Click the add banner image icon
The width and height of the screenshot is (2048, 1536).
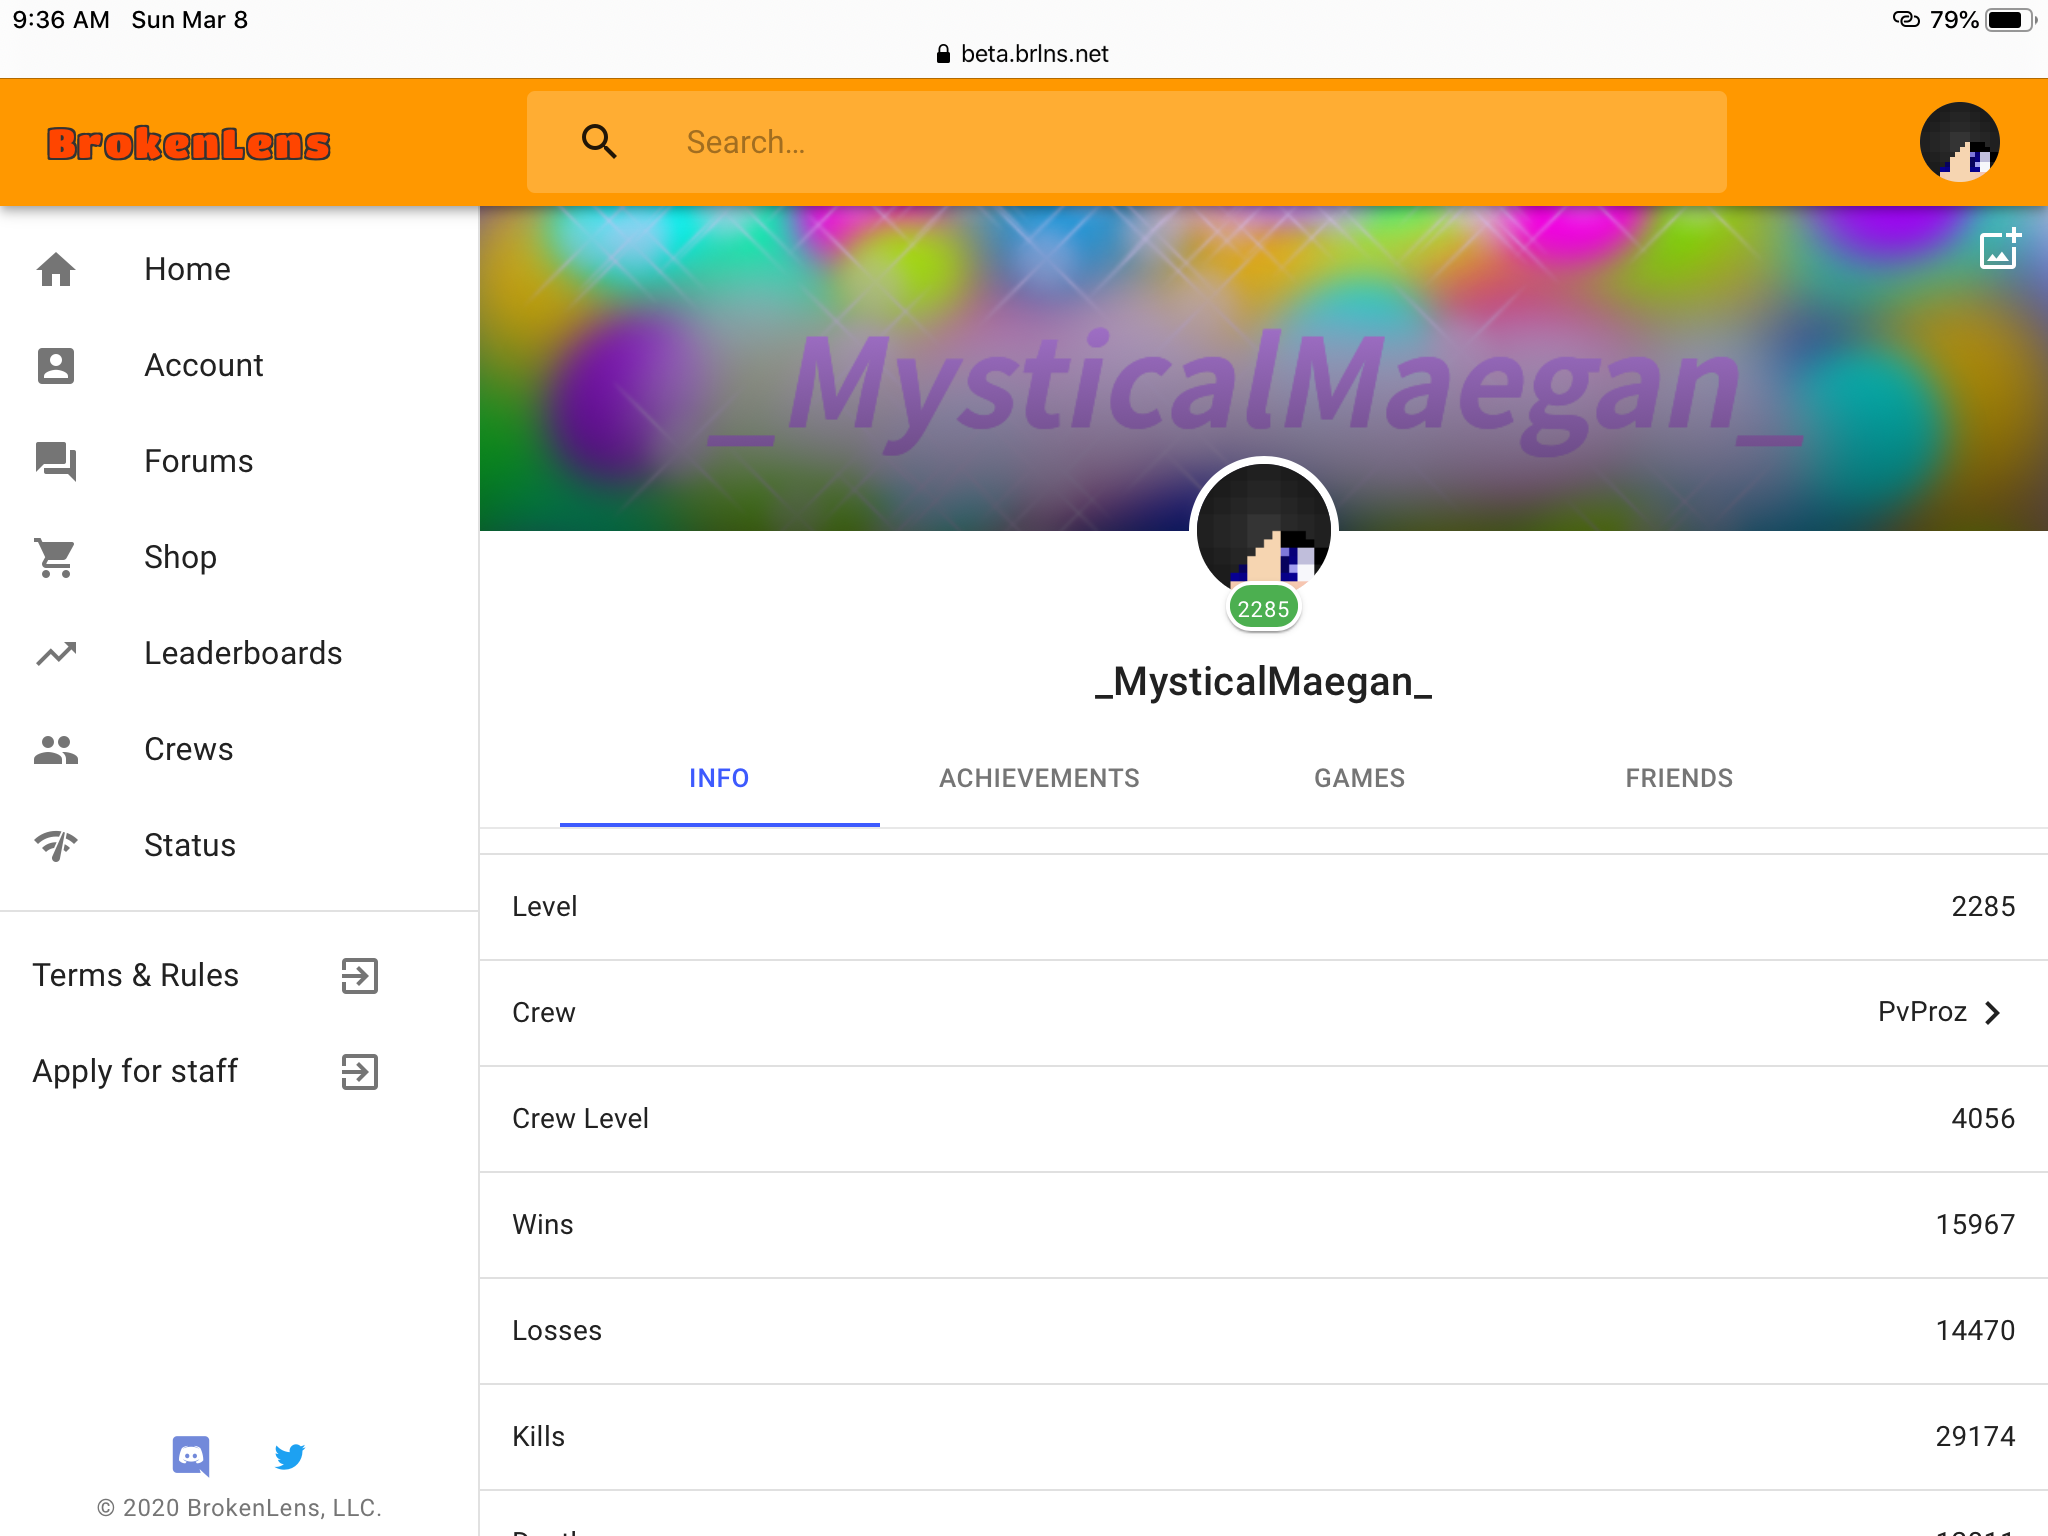coord(2000,249)
